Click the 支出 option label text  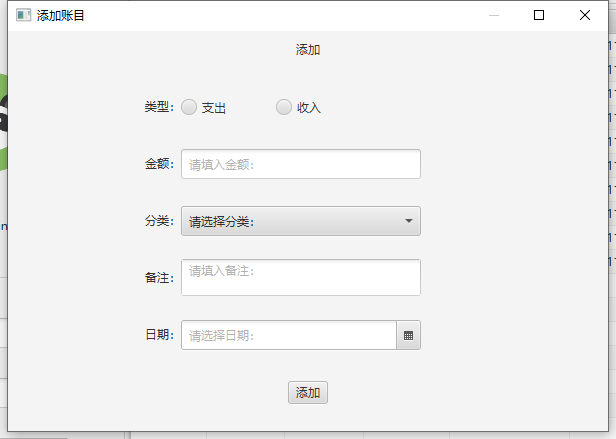(x=214, y=108)
